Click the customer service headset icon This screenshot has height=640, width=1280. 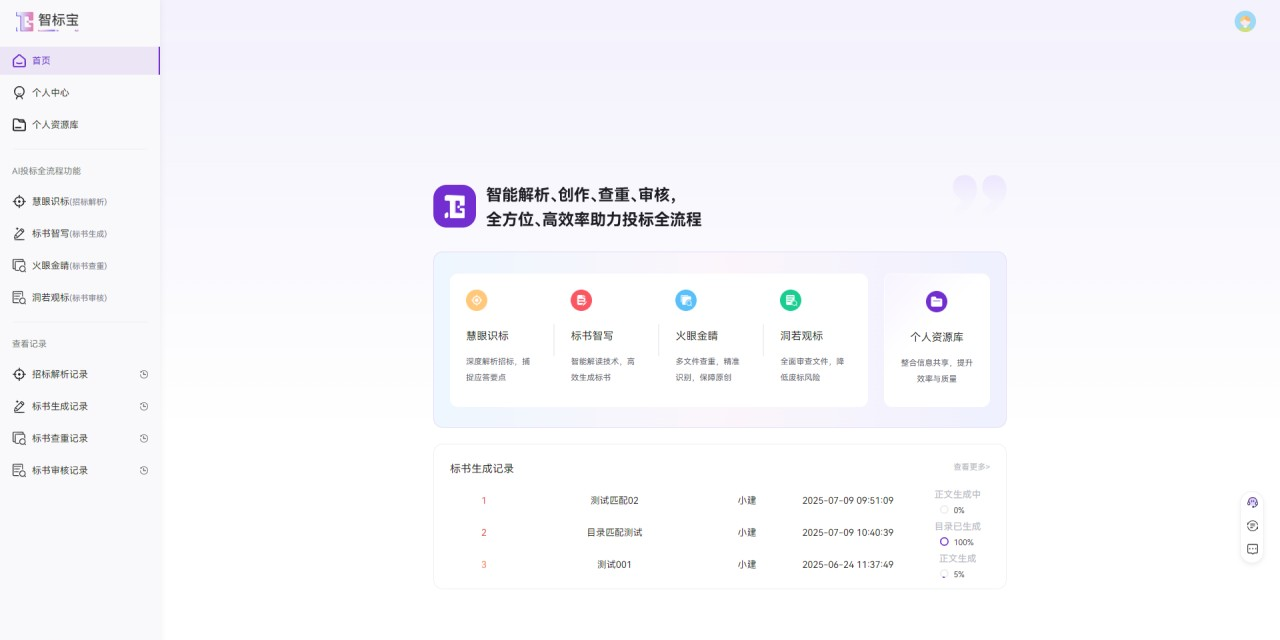[x=1252, y=502]
